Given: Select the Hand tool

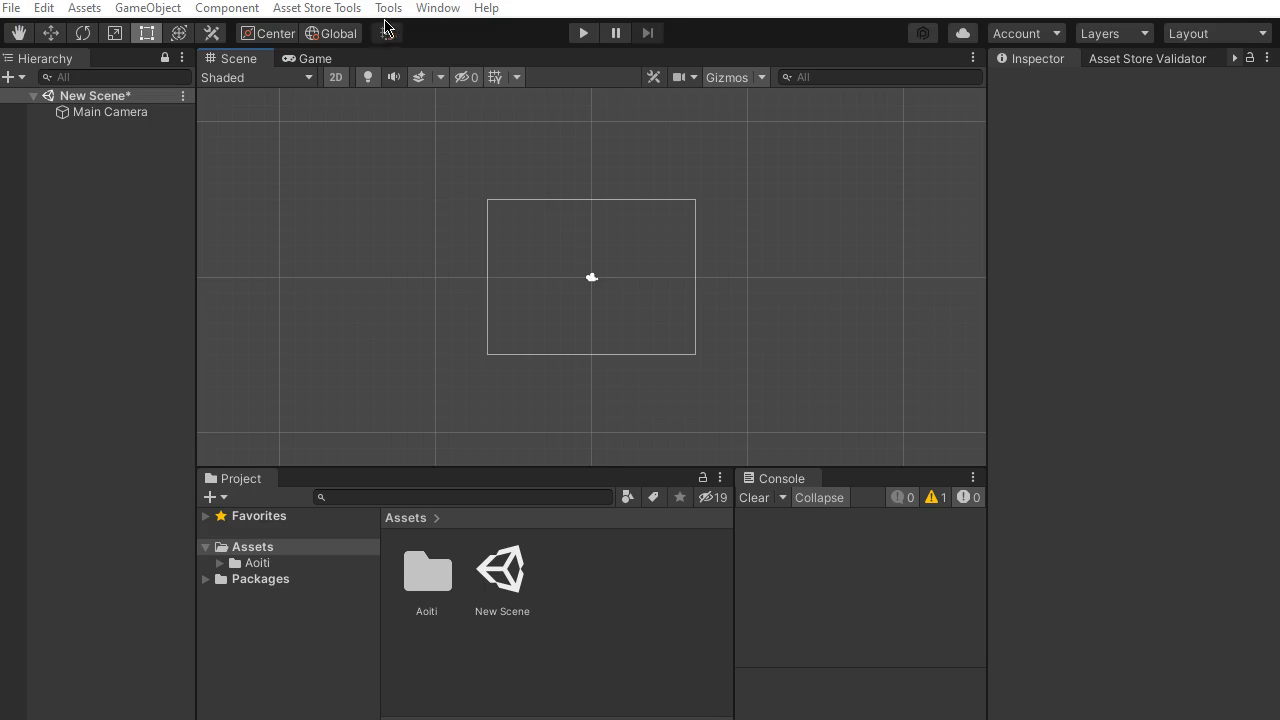Looking at the screenshot, I should click(18, 33).
